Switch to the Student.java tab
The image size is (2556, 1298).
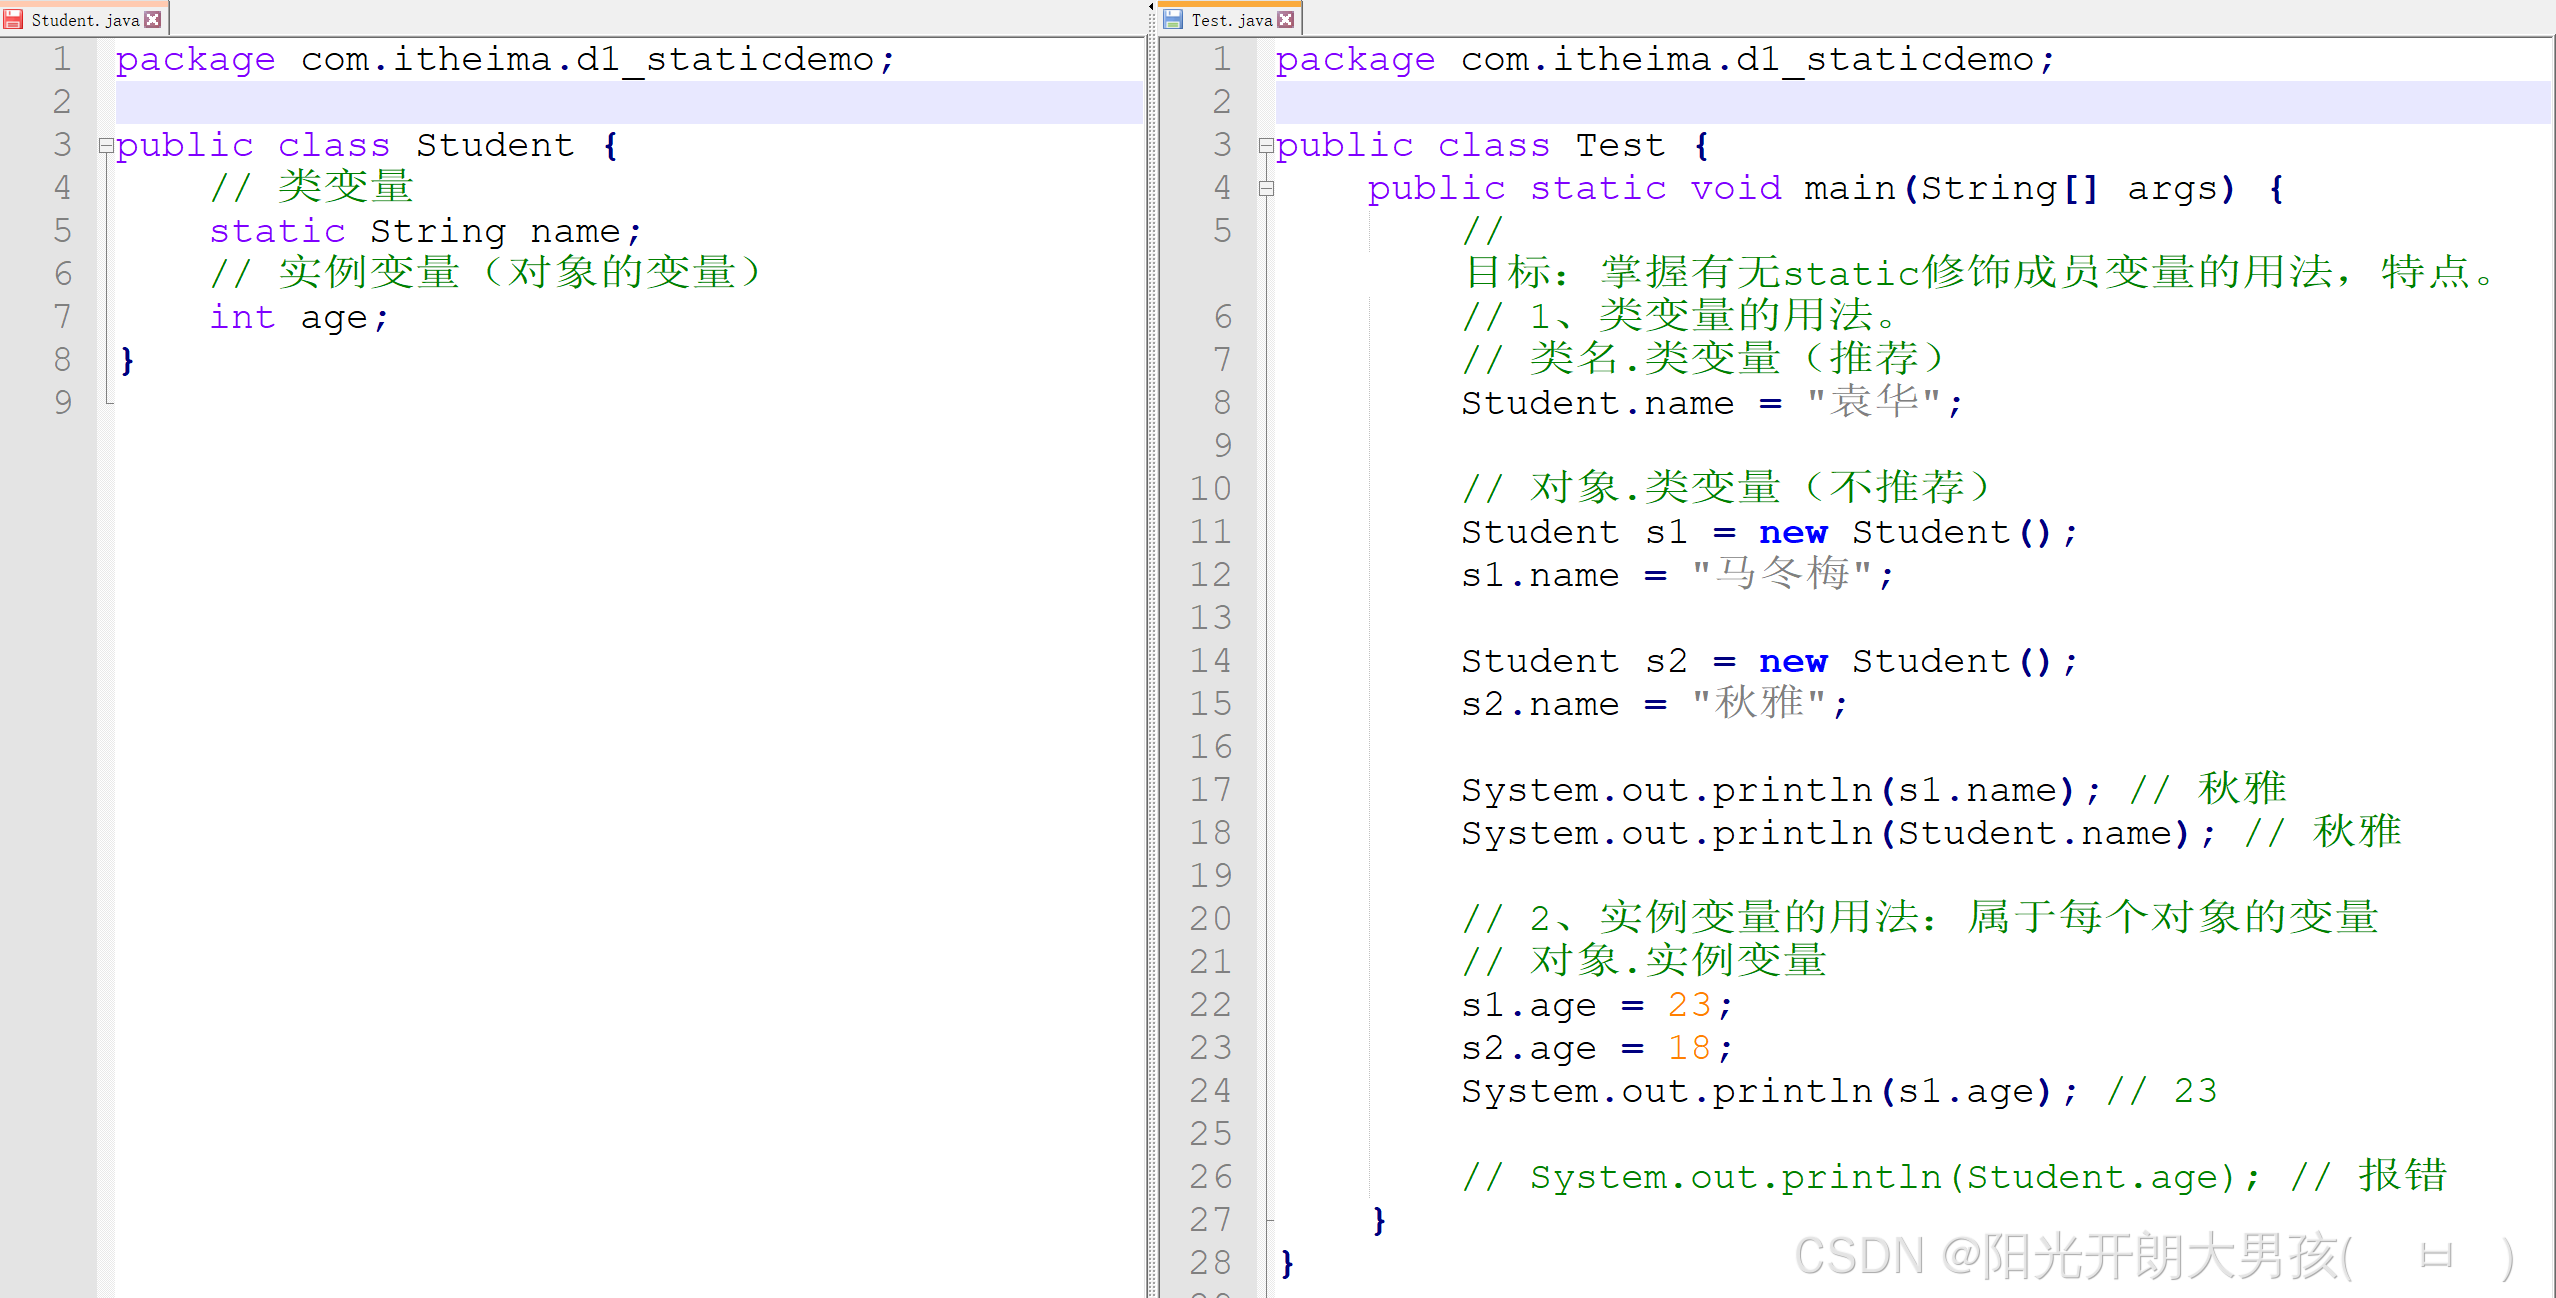85,19
